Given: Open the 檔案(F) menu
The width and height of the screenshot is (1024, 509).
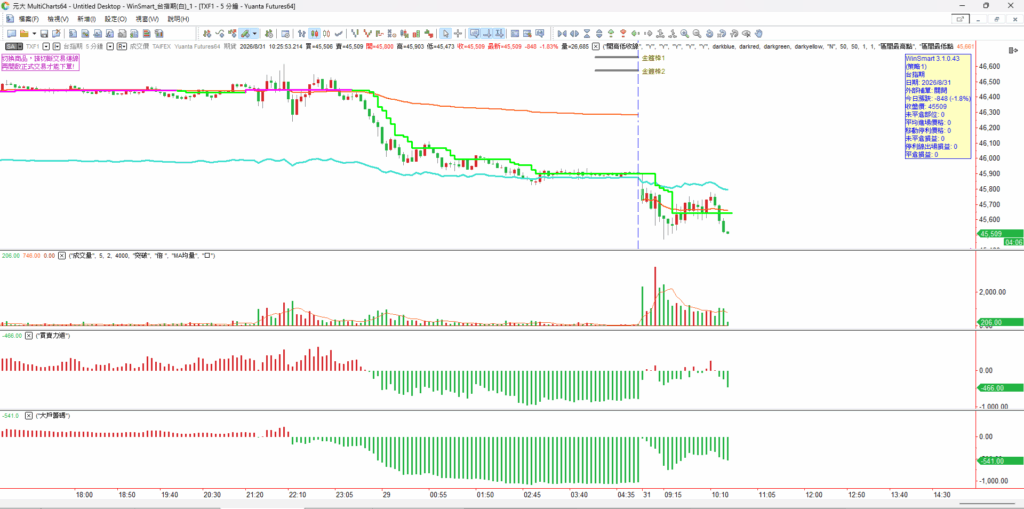Looking at the screenshot, I should click(28, 19).
